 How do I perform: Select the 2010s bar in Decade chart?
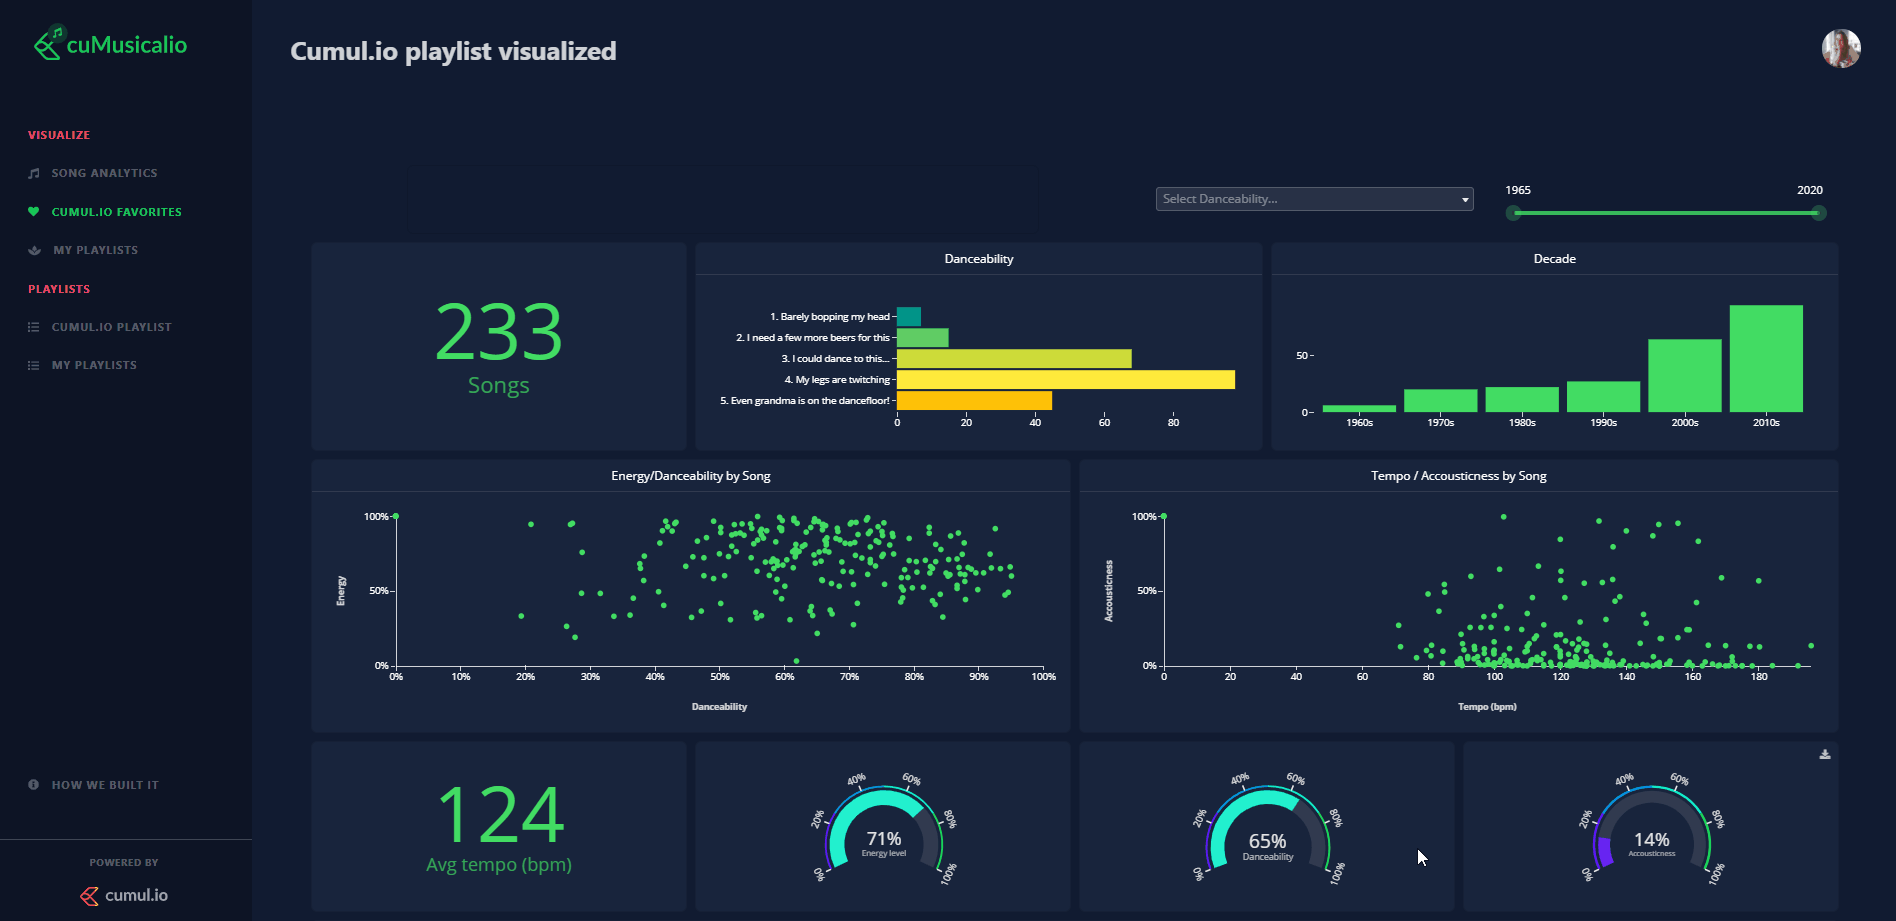1765,359
